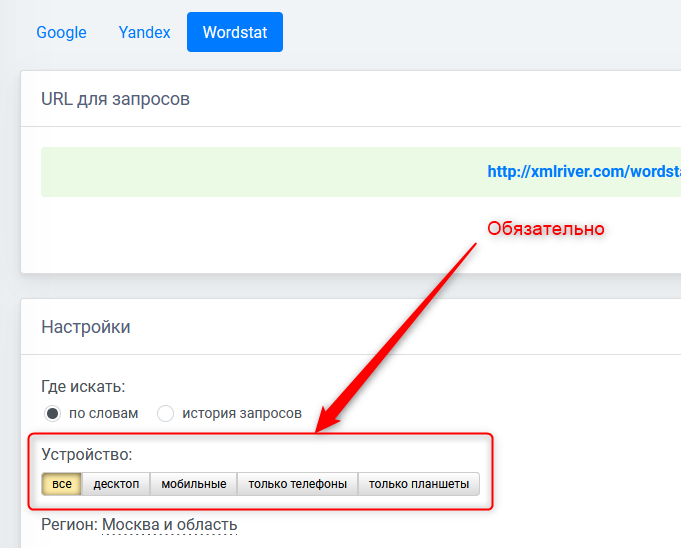The width and height of the screenshot is (681, 548).
Task: Switch to the Yandex tab
Action: [x=144, y=32]
